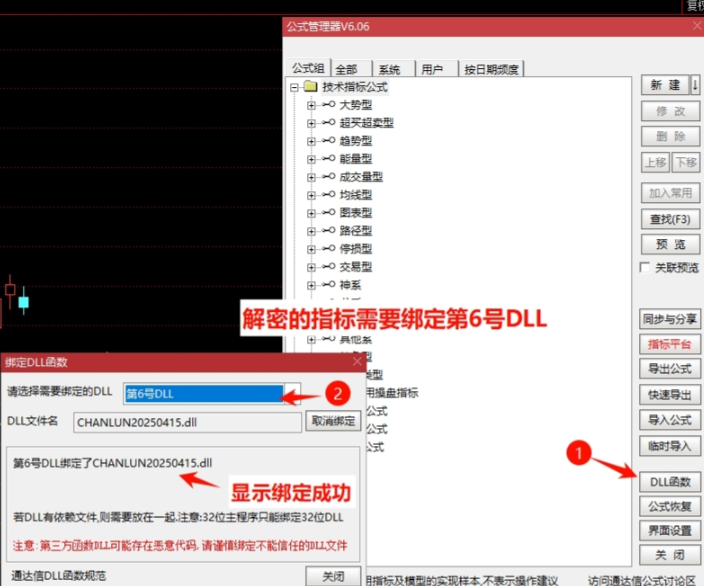Image resolution: width=704 pixels, height=586 pixels.
Task: Click the indicator icon beside 路径型
Action: point(329,230)
